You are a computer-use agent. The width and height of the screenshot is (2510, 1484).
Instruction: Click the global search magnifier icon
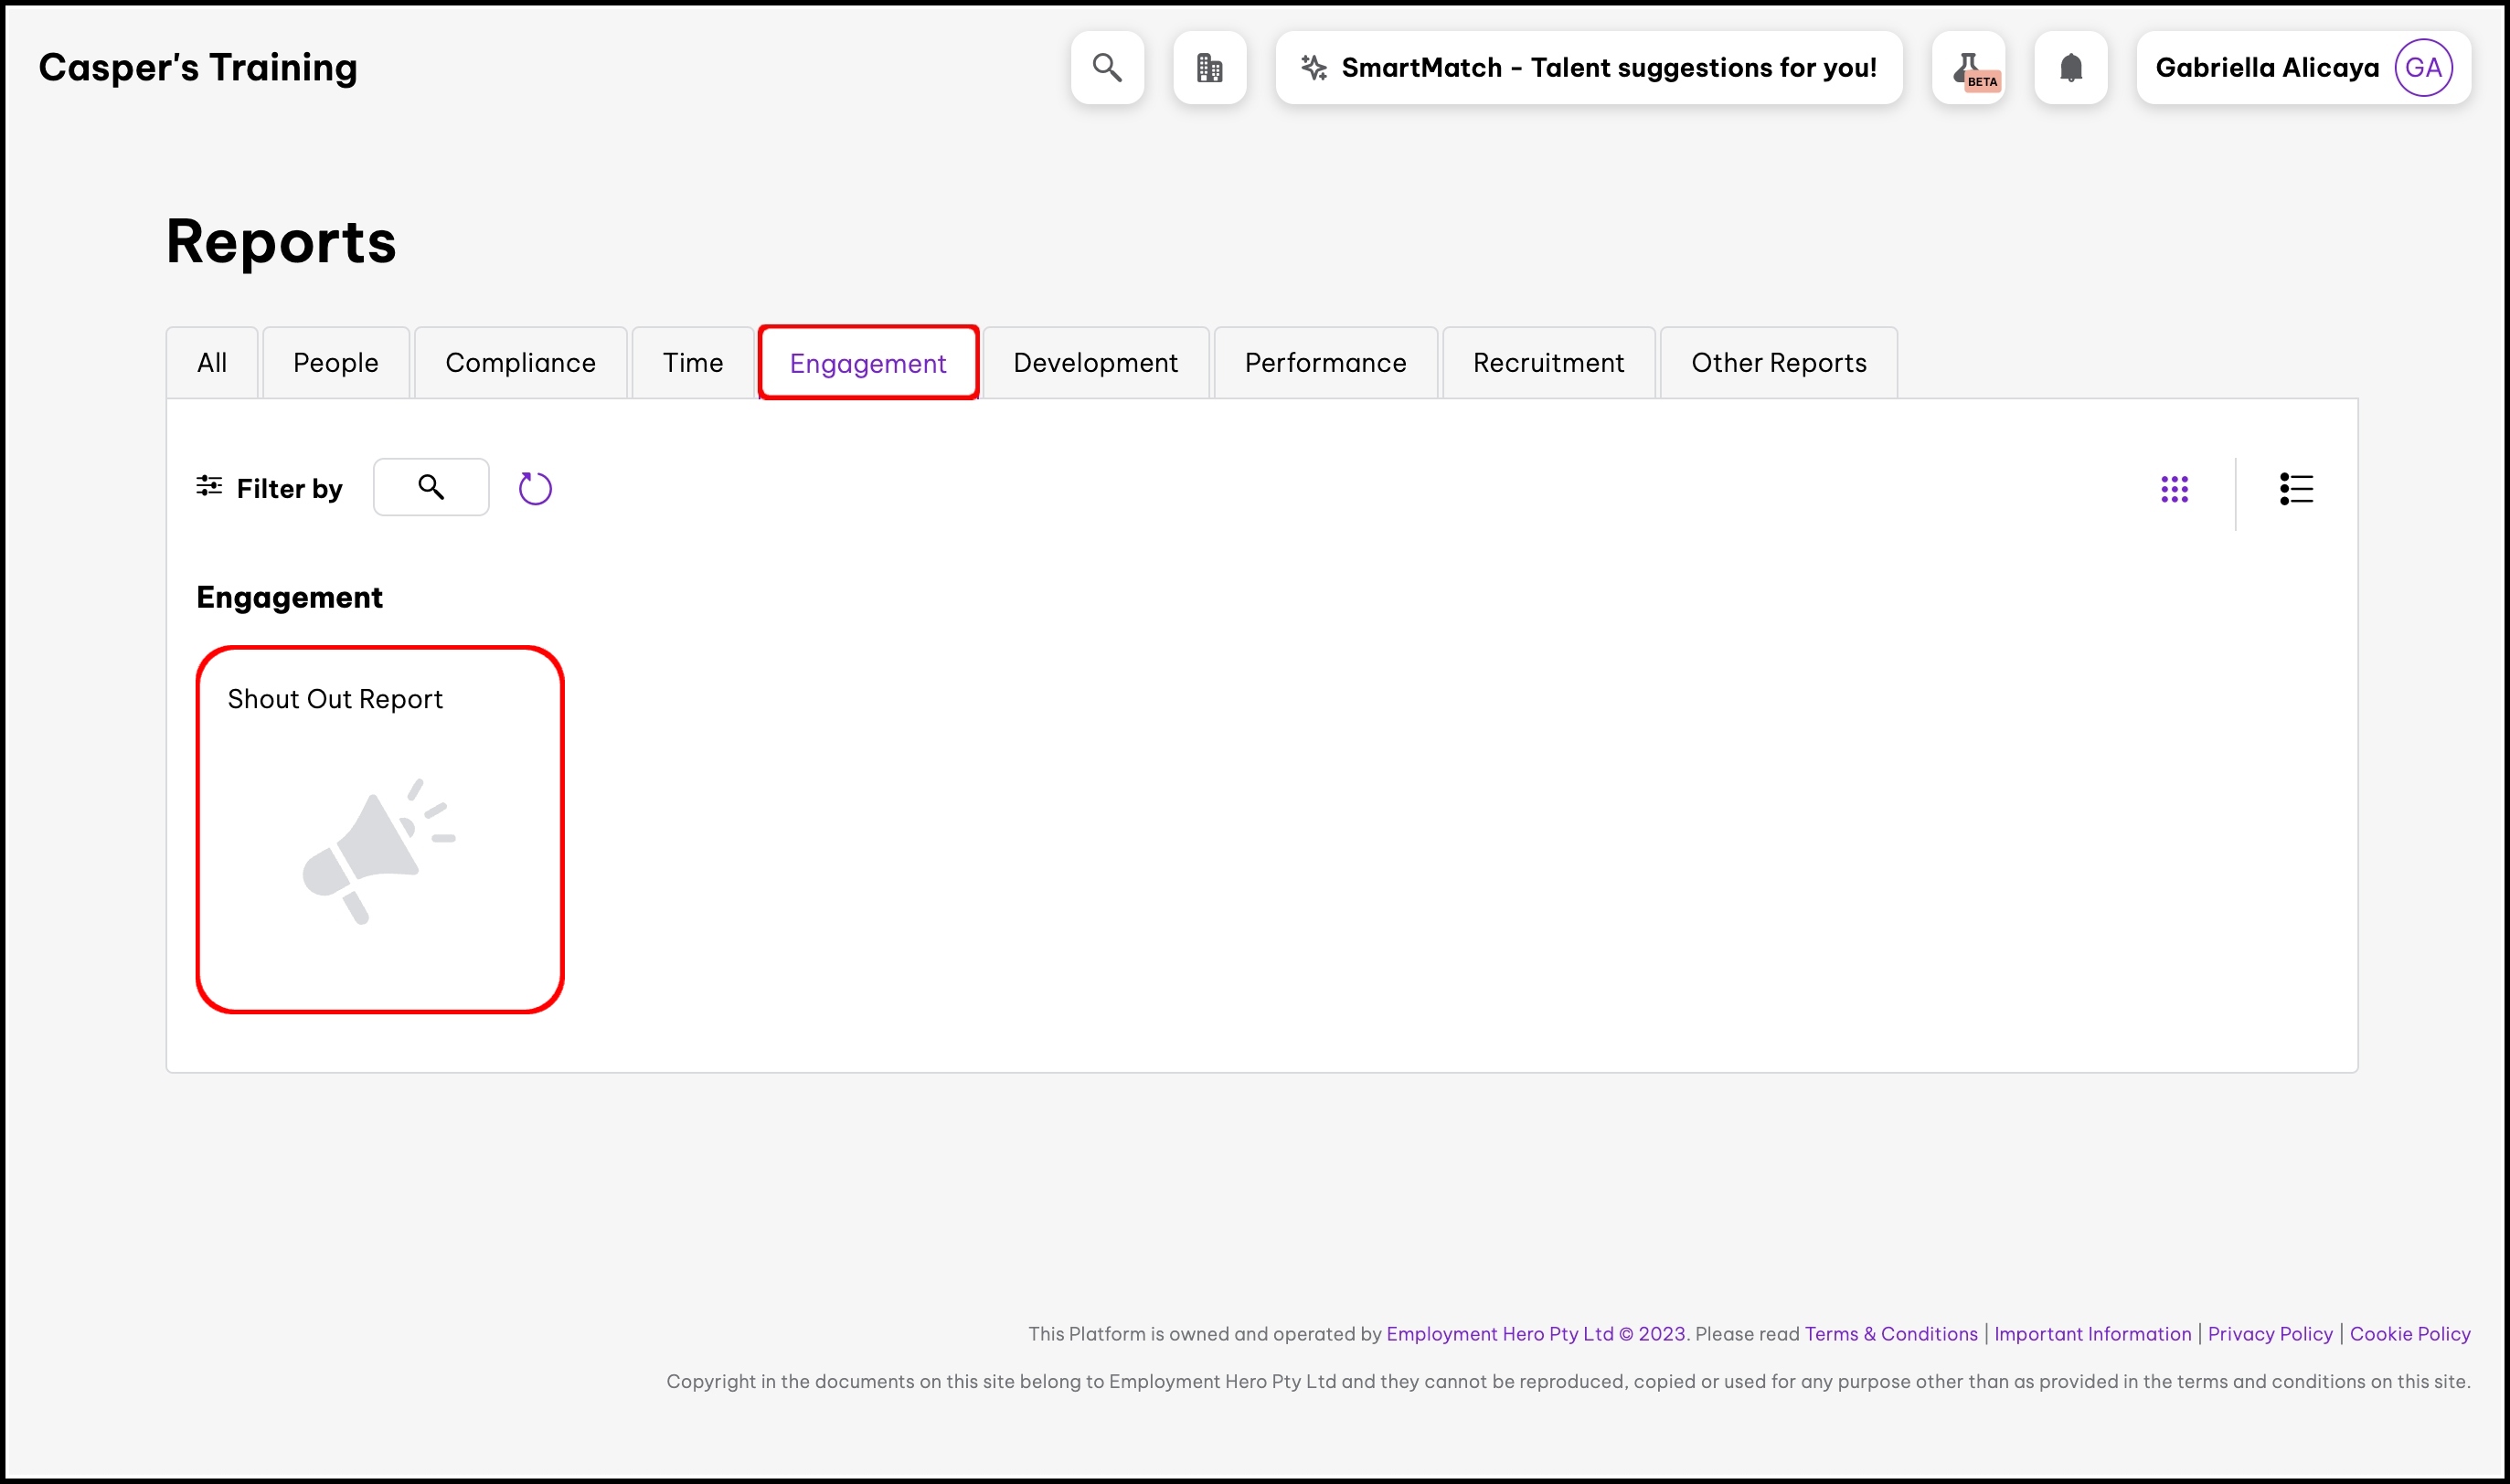[x=1106, y=68]
